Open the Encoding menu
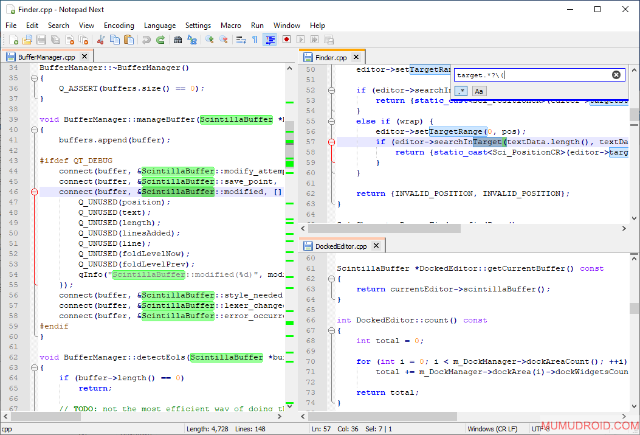 tap(119, 25)
